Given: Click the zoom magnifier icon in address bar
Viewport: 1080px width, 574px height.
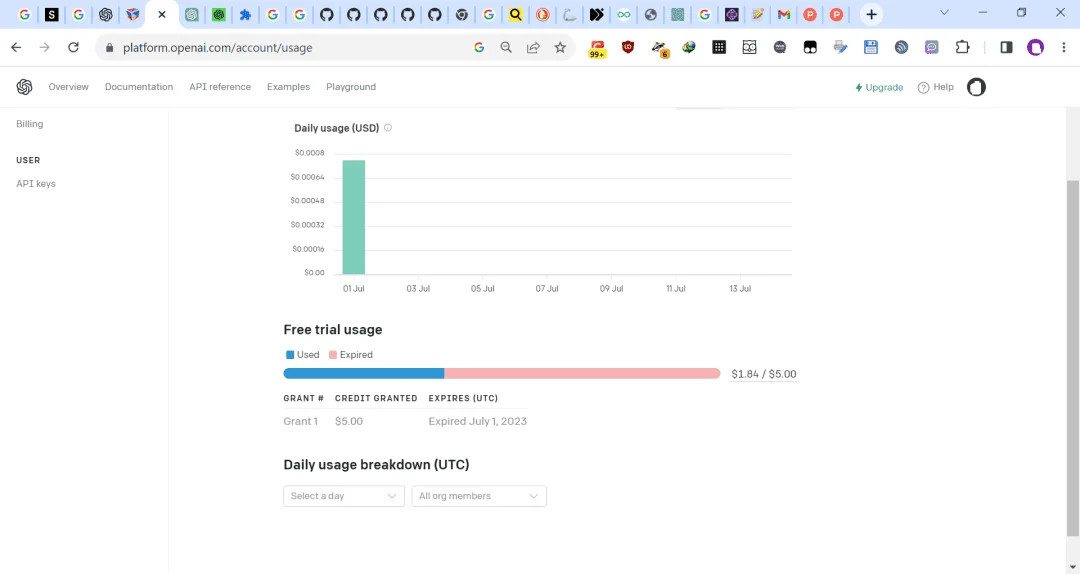Looking at the screenshot, I should (x=506, y=48).
